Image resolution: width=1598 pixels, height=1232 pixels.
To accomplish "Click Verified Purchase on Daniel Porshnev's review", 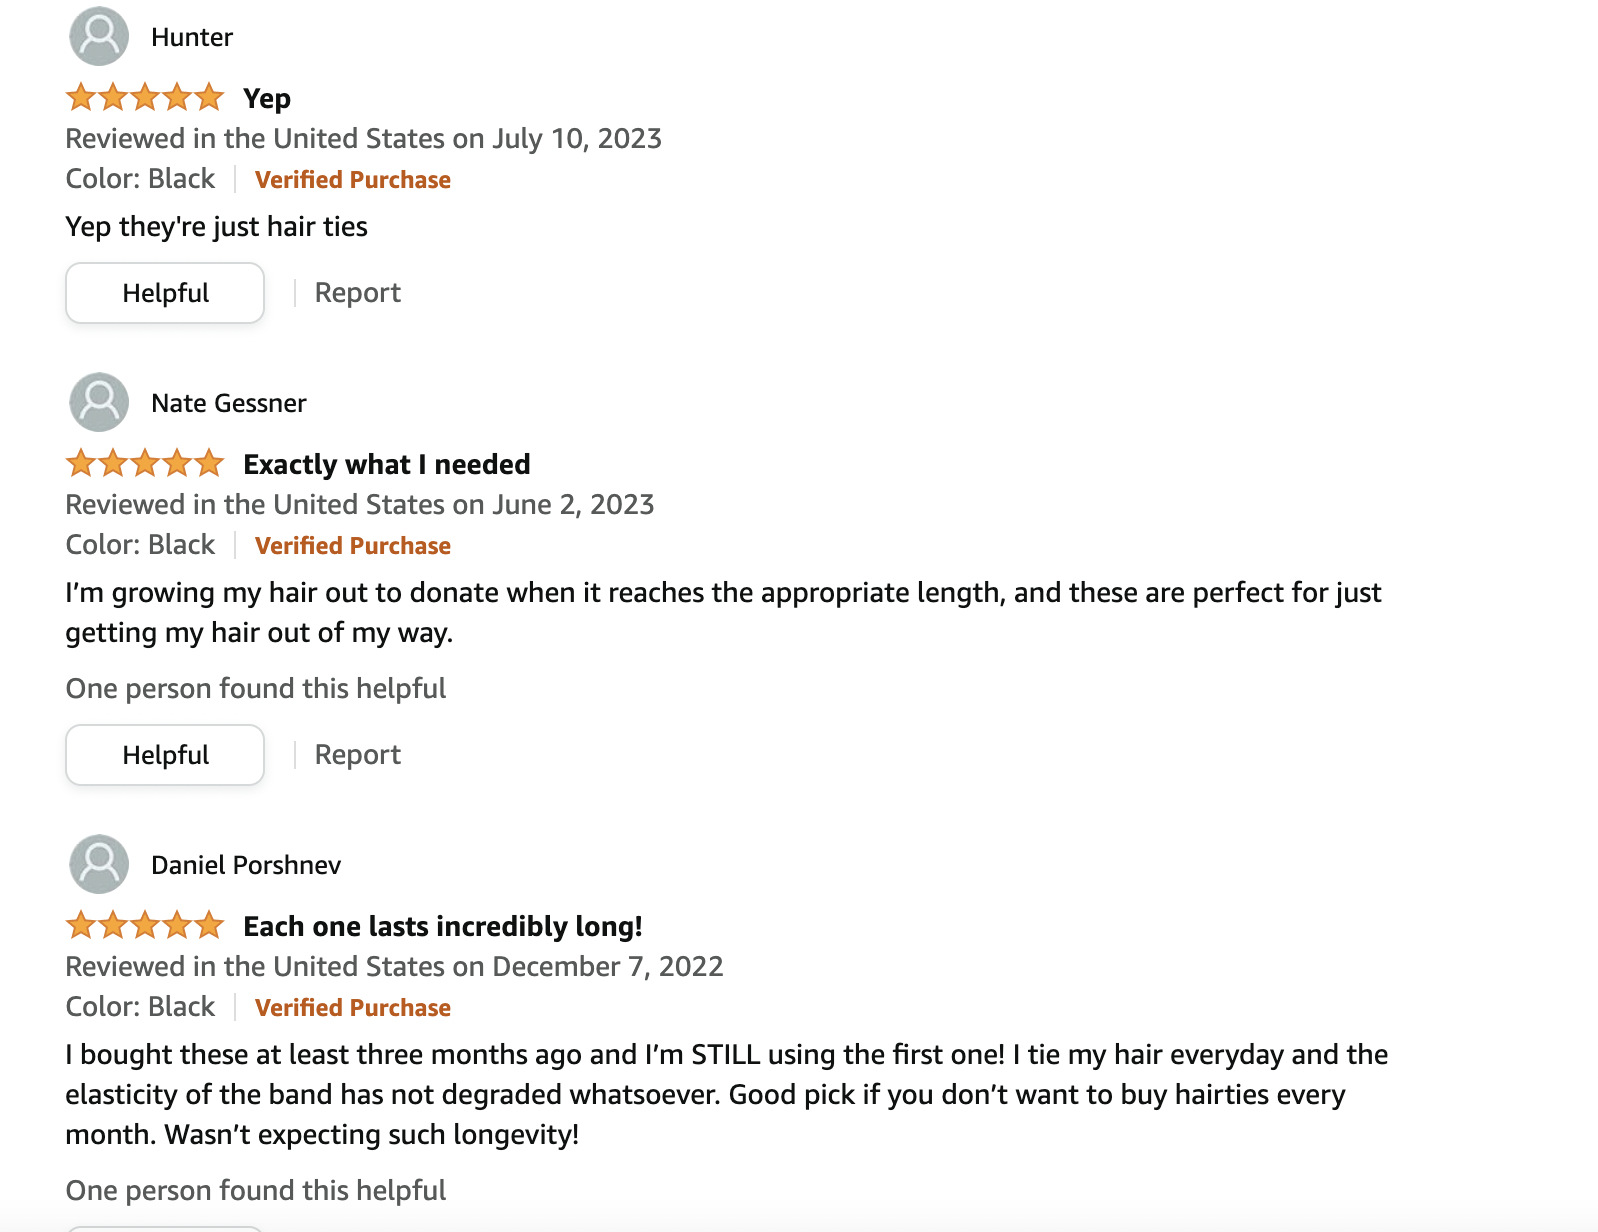I will [x=352, y=1008].
